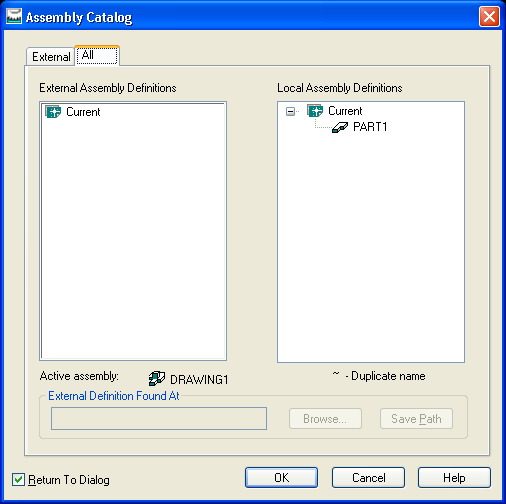The image size is (506, 504).
Task: Select the PART1 part icon
Action: coord(340,127)
